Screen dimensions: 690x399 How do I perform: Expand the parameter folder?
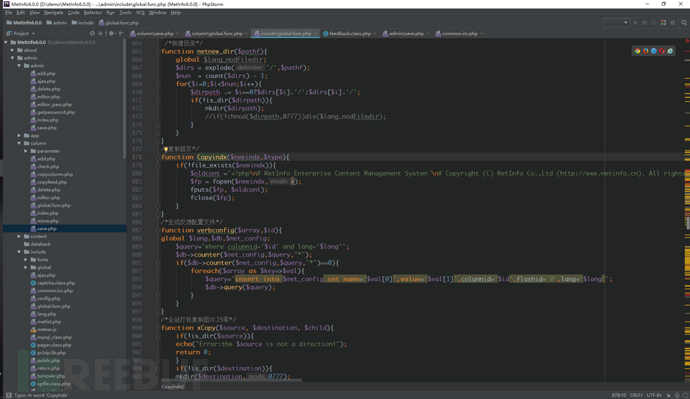click(26, 151)
